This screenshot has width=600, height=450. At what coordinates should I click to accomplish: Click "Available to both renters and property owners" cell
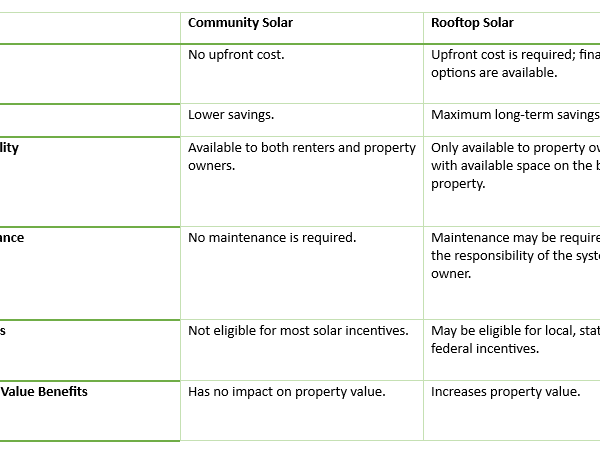(301, 157)
